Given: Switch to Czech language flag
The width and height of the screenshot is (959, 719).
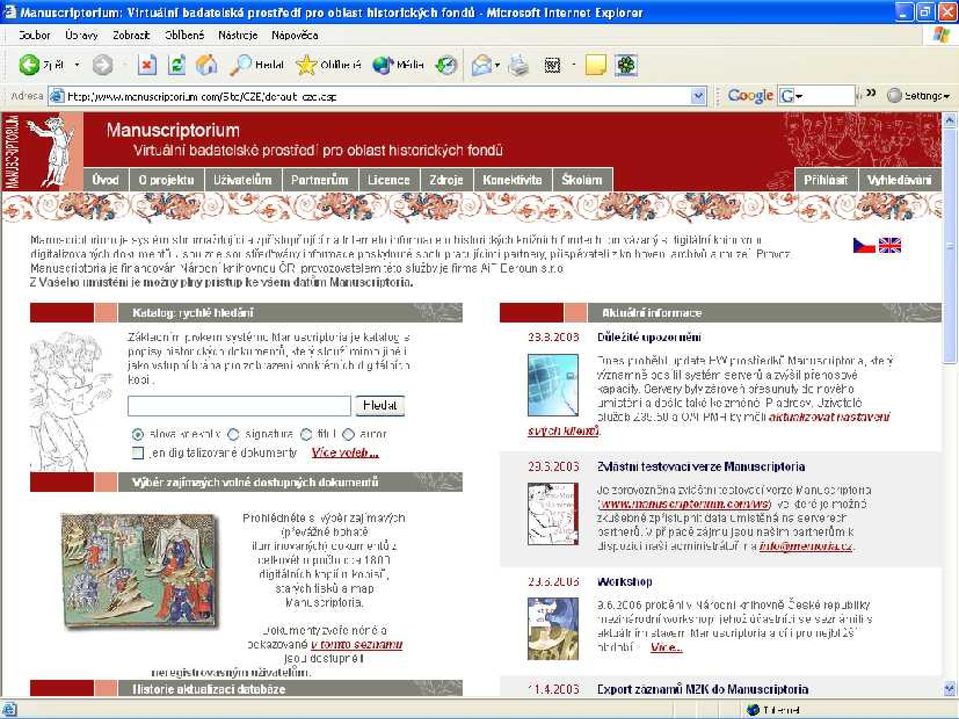Looking at the screenshot, I should coord(864,246).
